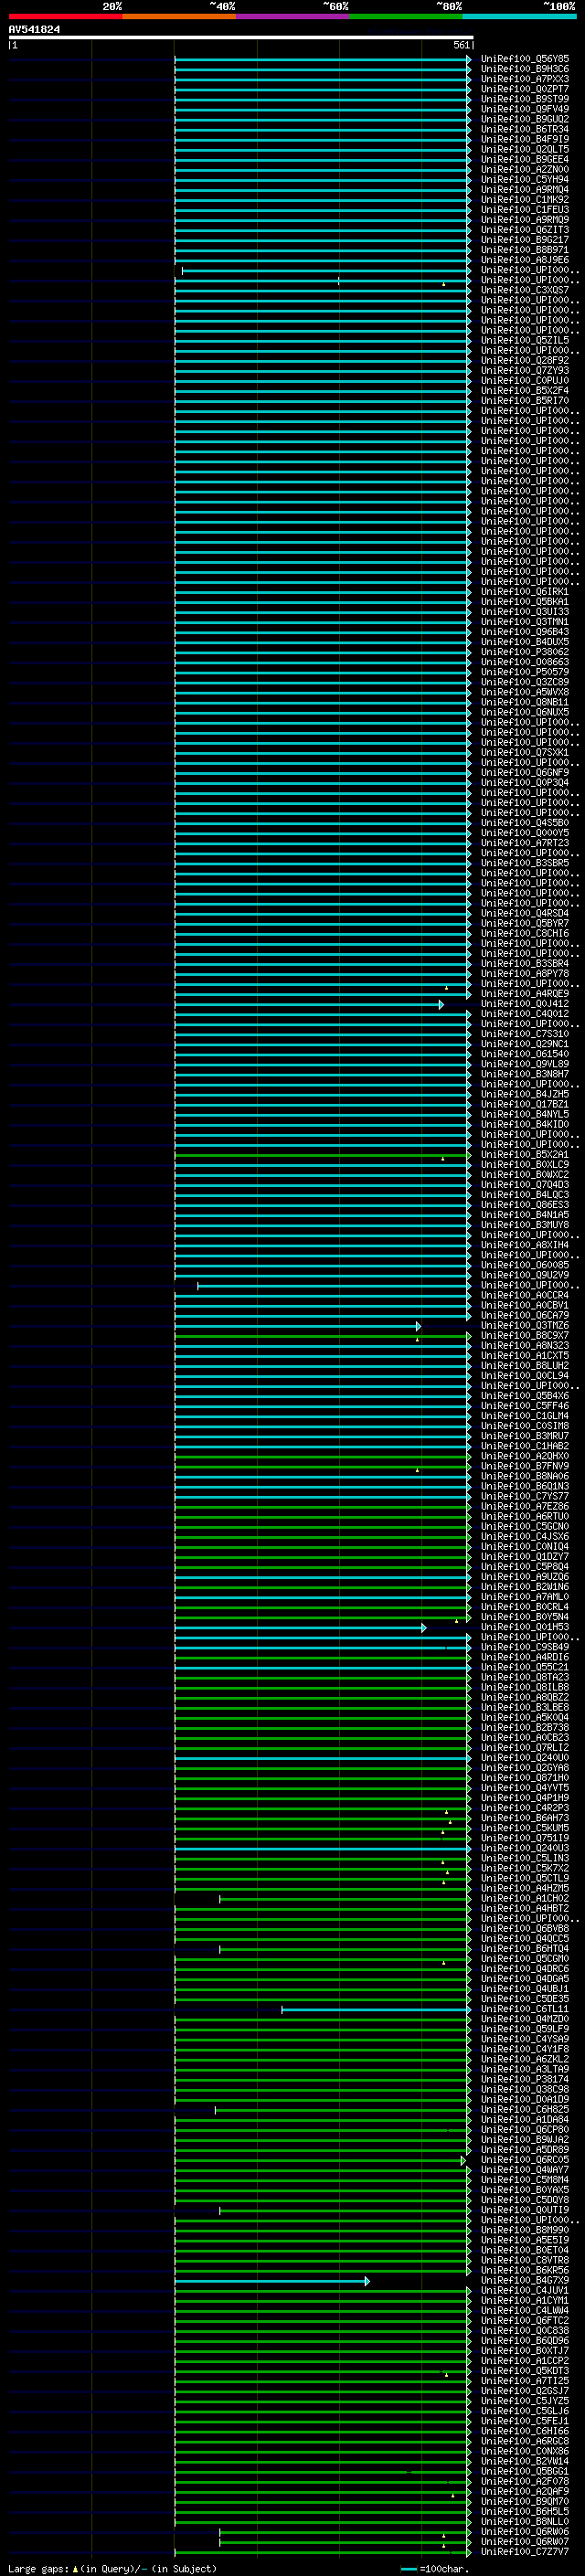
Task: Click the UniRef100_A9RMQ9 label
Action: click(525, 219)
